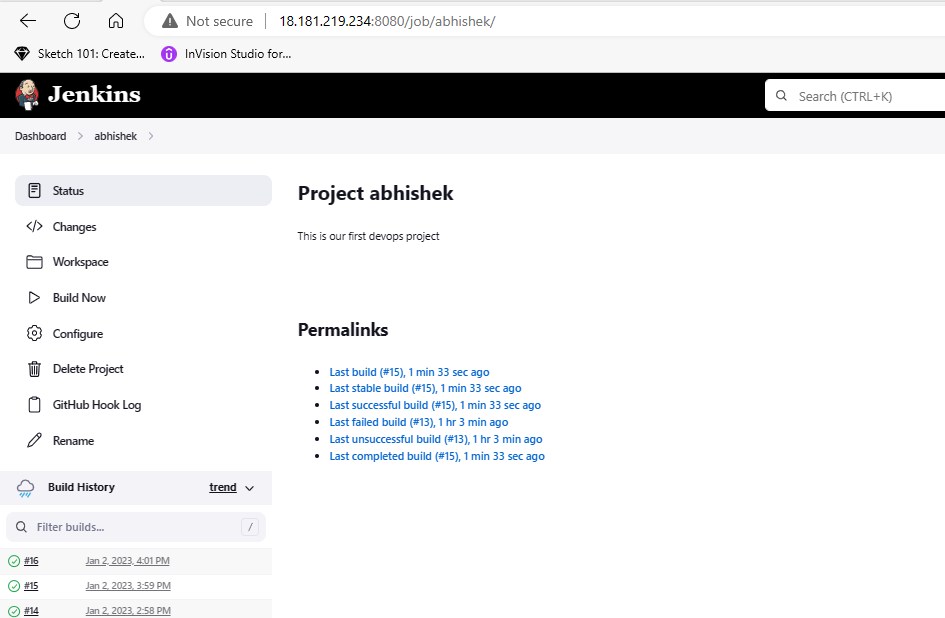
Task: Open GitHub Hook Log
Action: 143,405
